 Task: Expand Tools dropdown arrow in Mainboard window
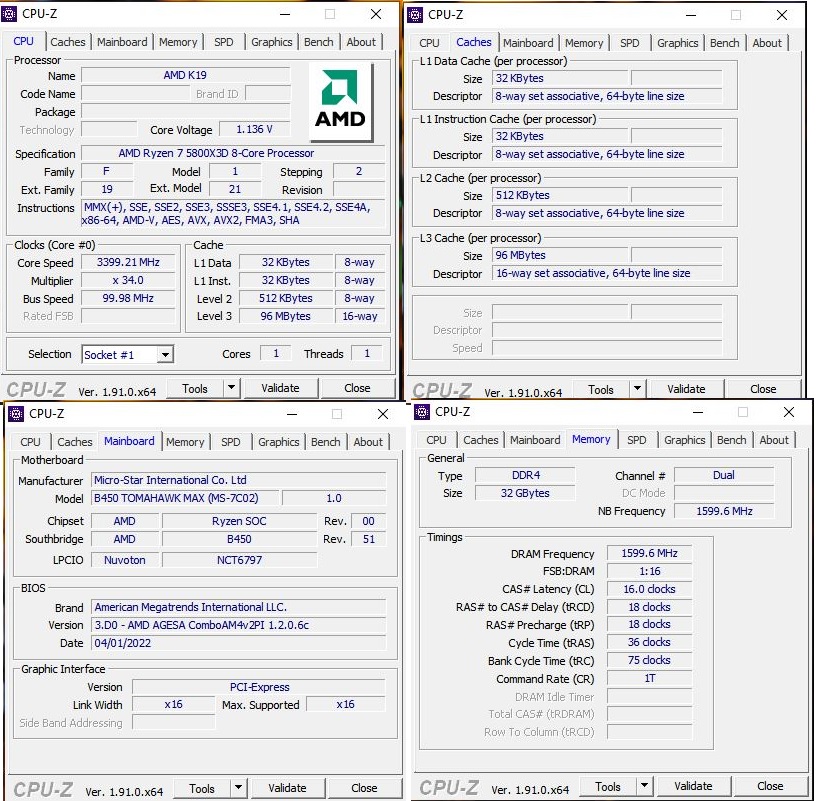pyautogui.click(x=238, y=788)
